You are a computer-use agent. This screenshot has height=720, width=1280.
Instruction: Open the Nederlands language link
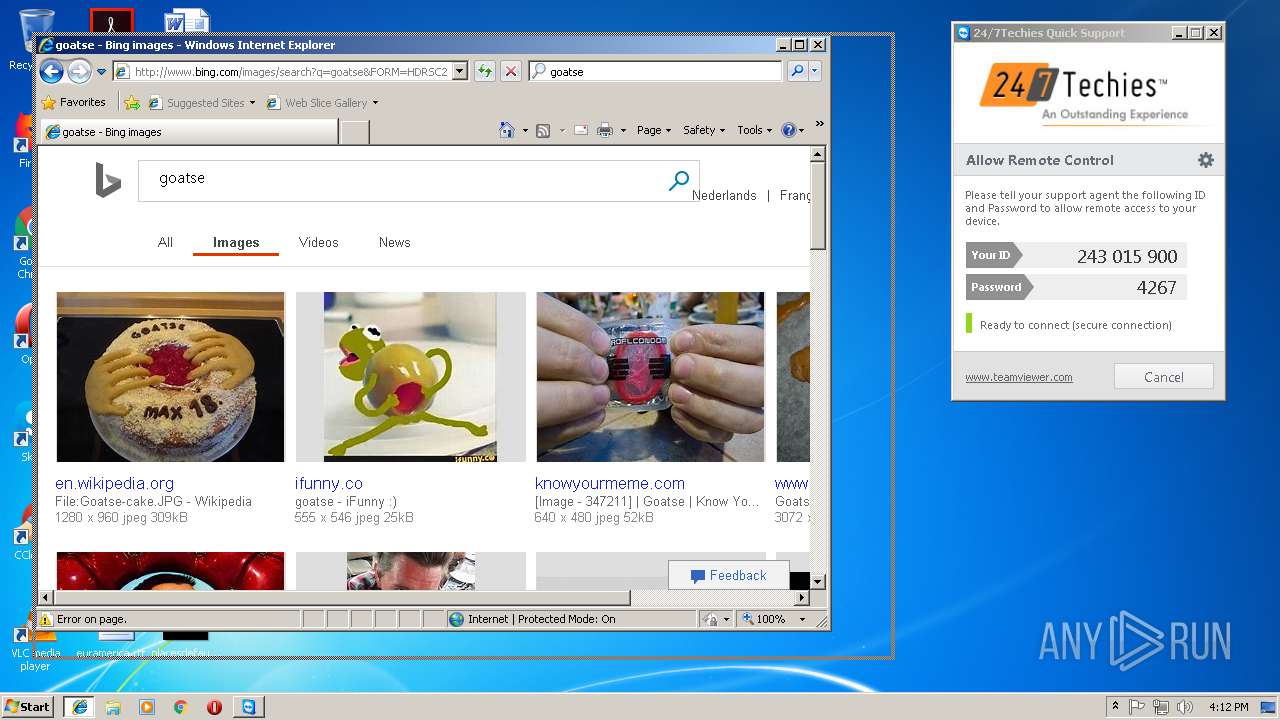[x=724, y=195]
